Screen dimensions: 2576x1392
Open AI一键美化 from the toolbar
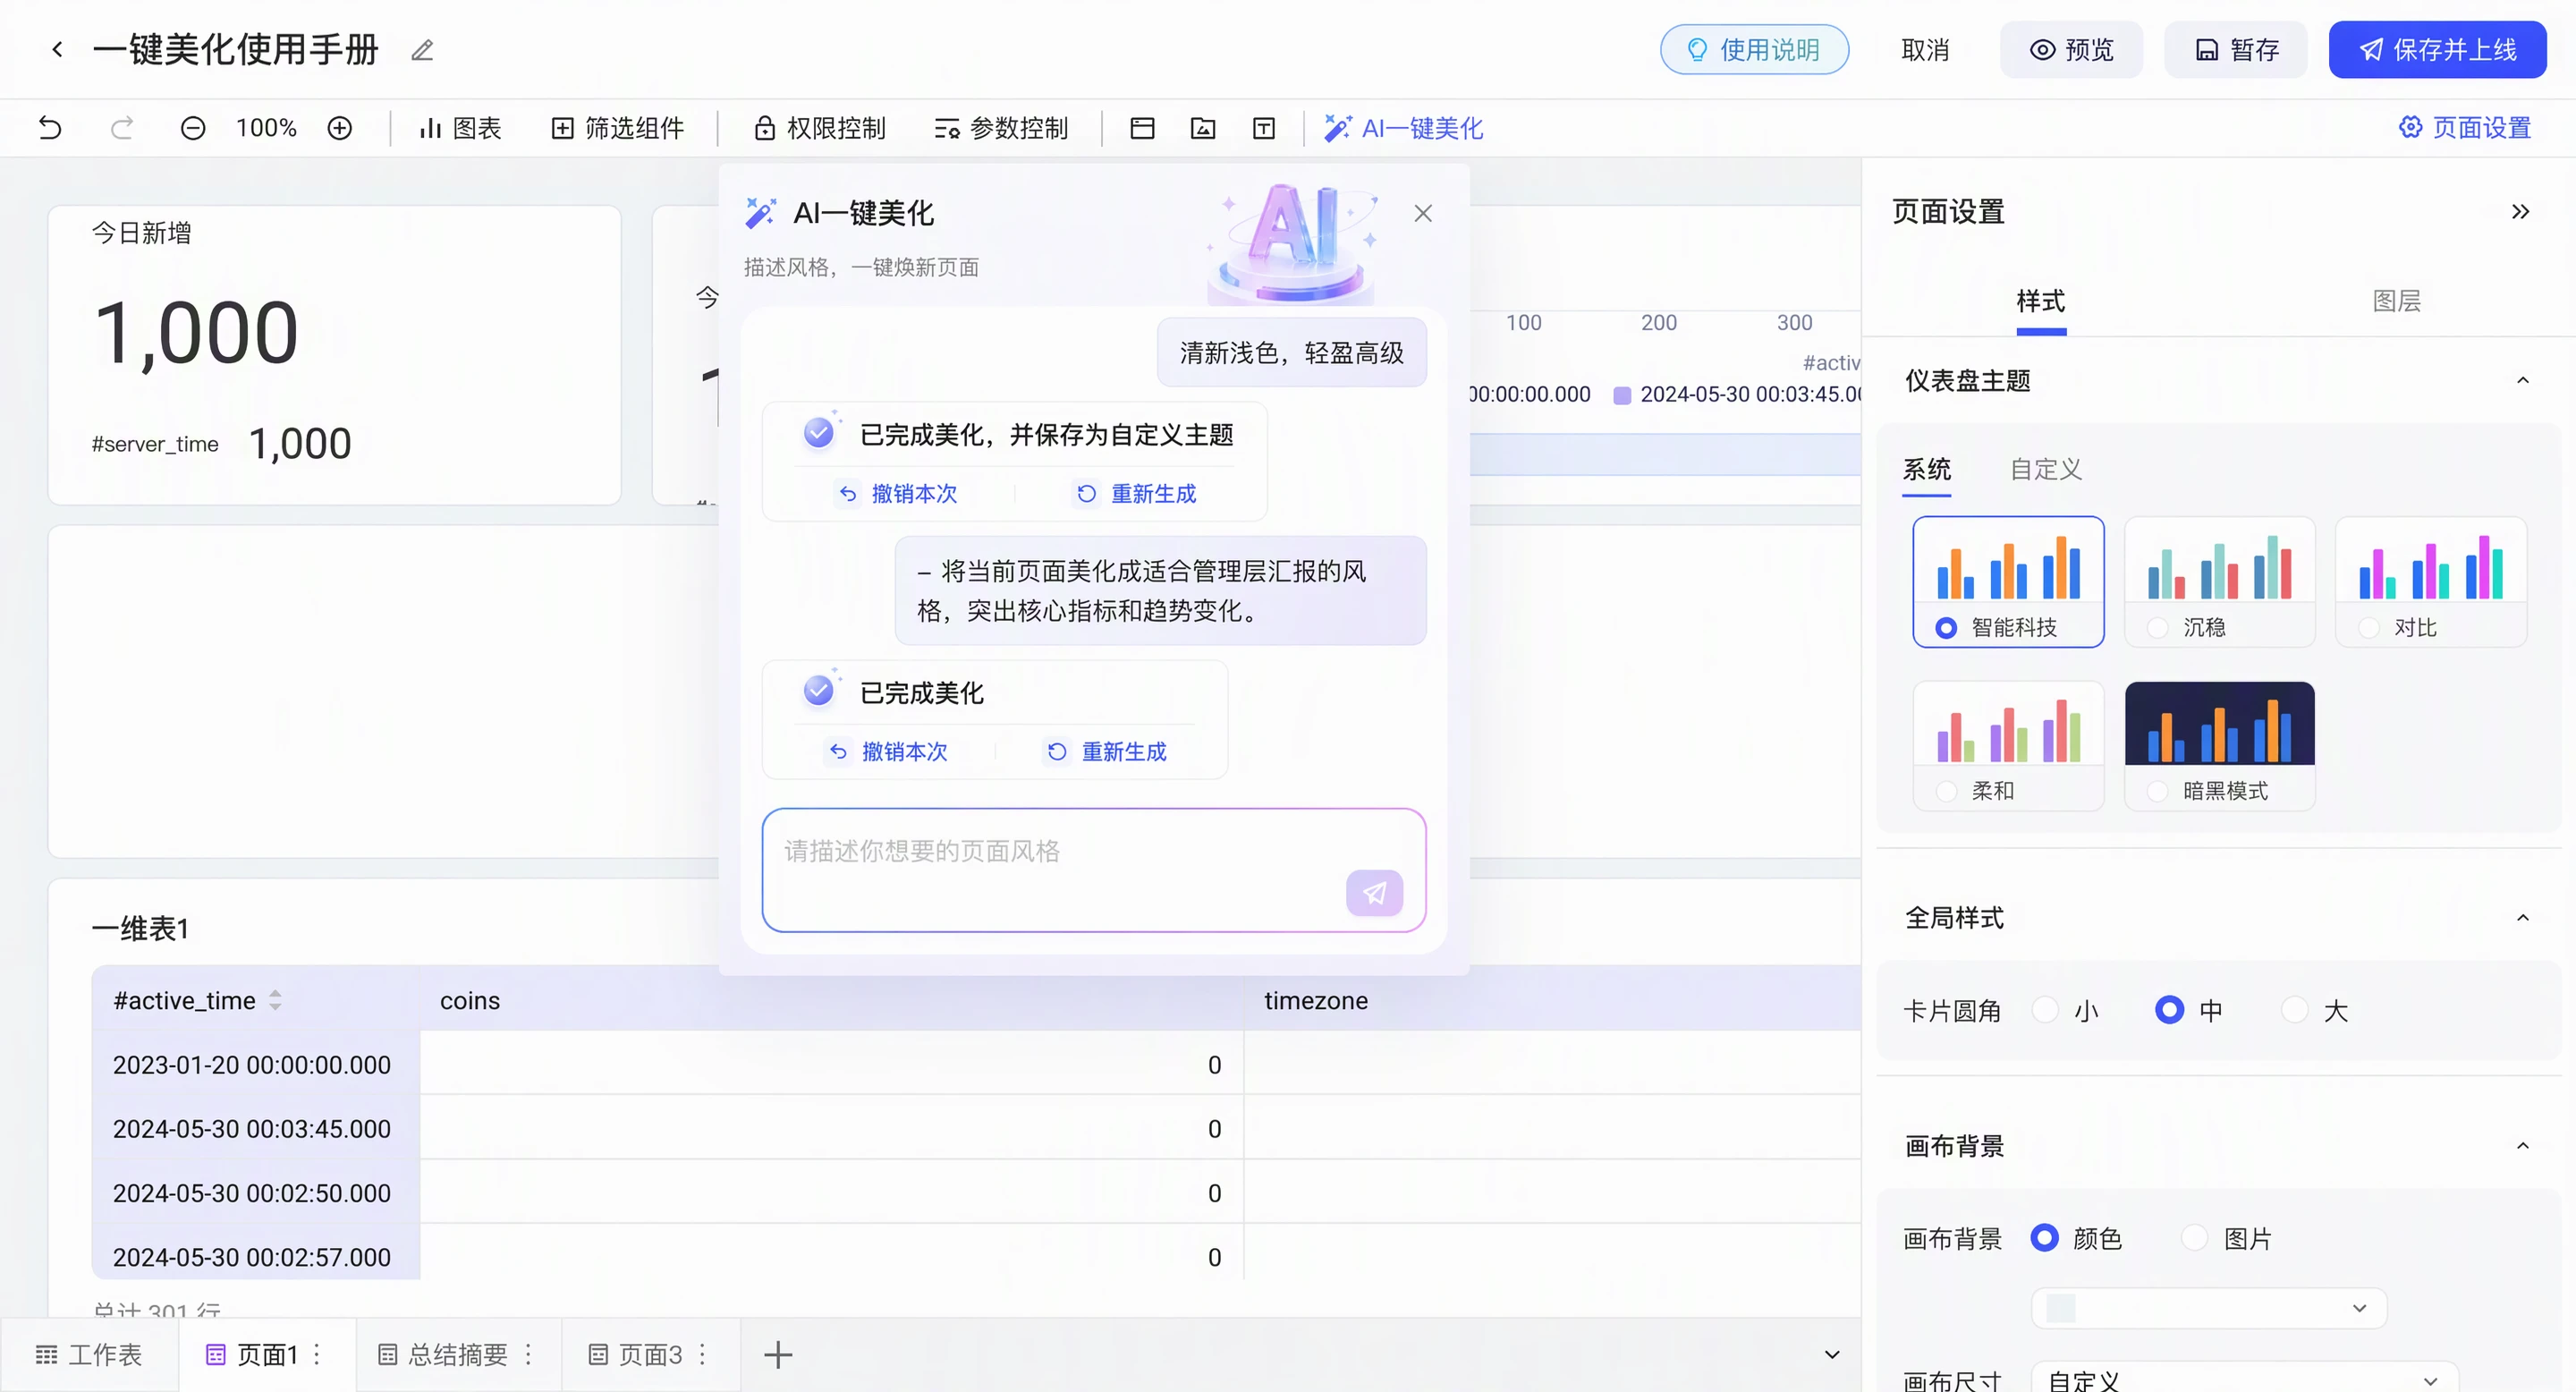click(x=1403, y=128)
